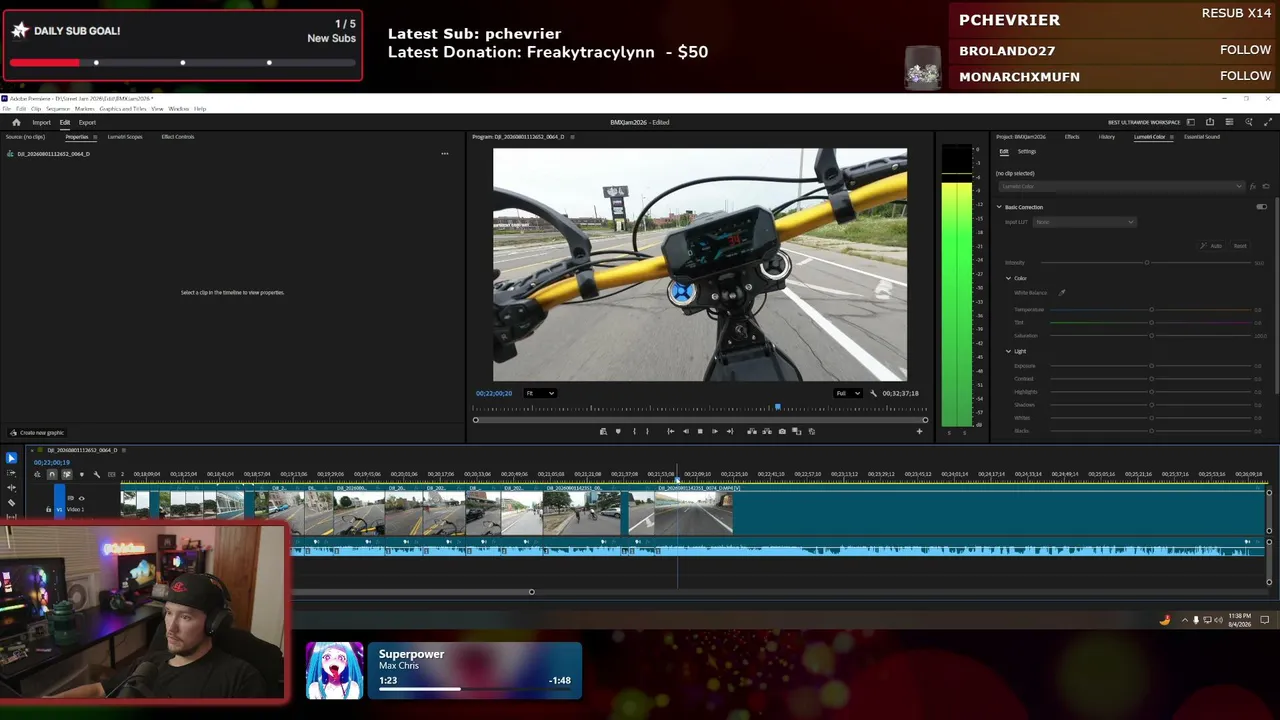Toggle track lock for Video 1

tap(48, 510)
